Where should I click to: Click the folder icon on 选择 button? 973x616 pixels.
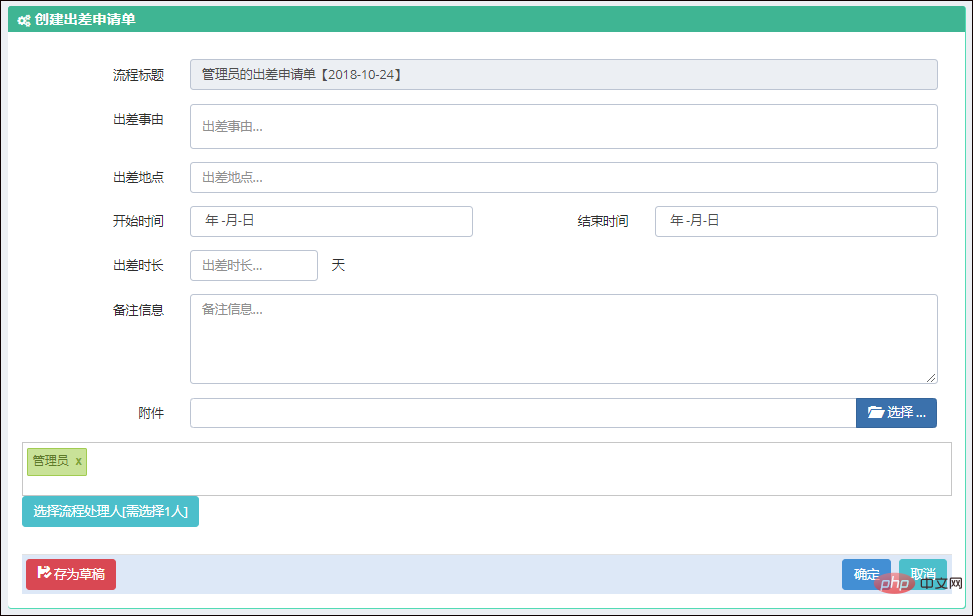tap(876, 412)
